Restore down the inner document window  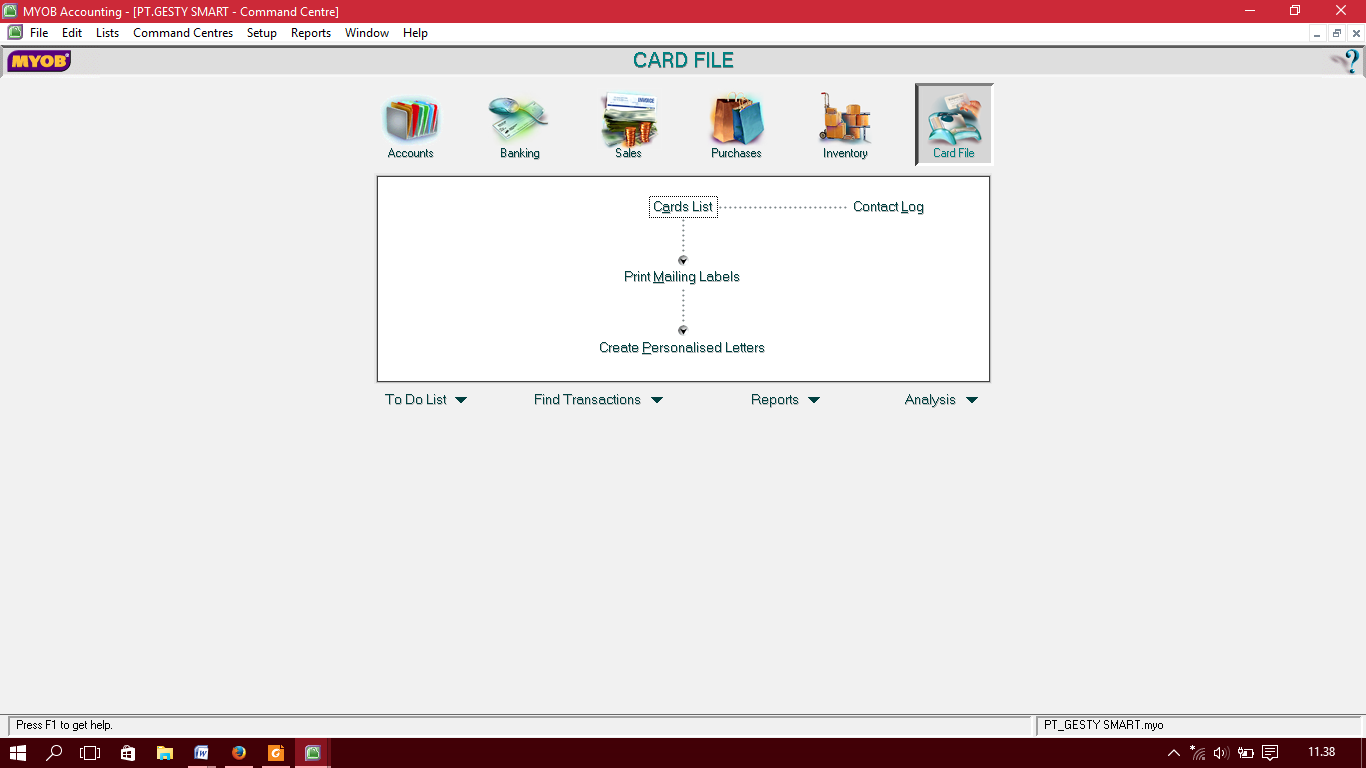click(1337, 33)
